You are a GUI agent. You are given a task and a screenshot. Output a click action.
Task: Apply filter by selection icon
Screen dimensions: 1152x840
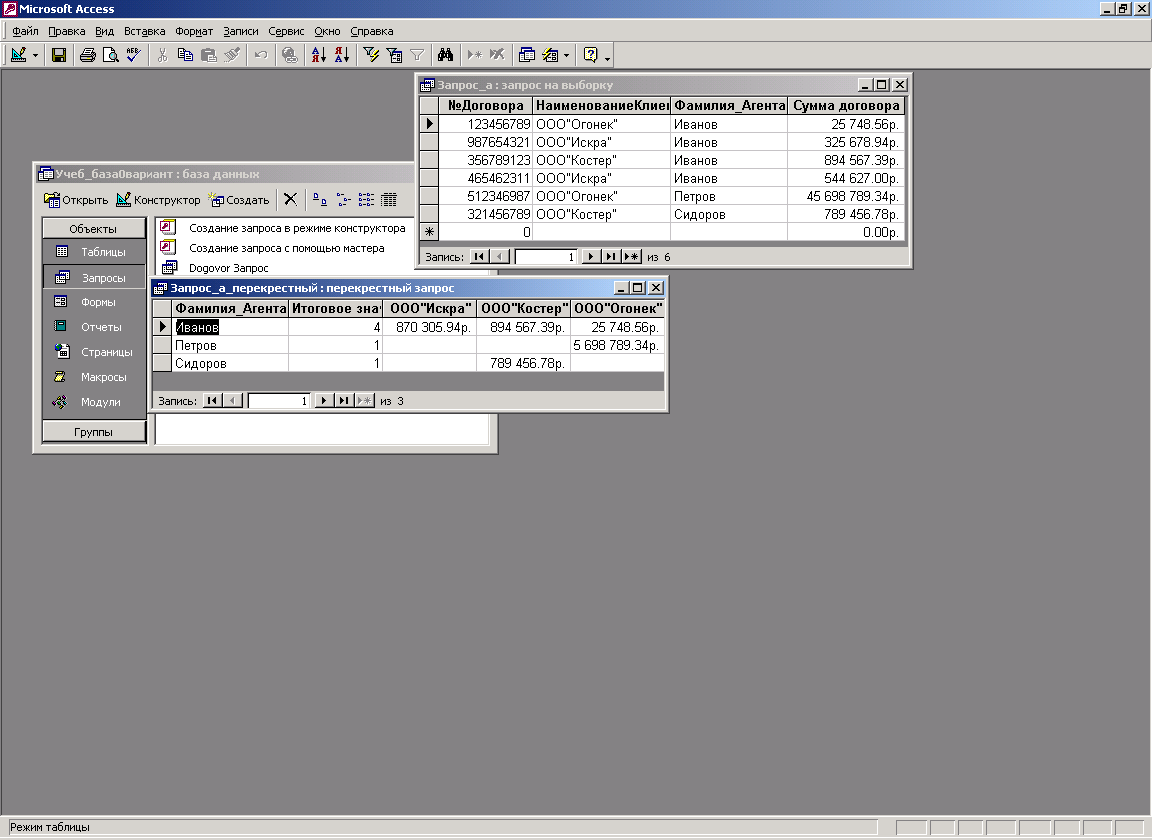coord(371,55)
